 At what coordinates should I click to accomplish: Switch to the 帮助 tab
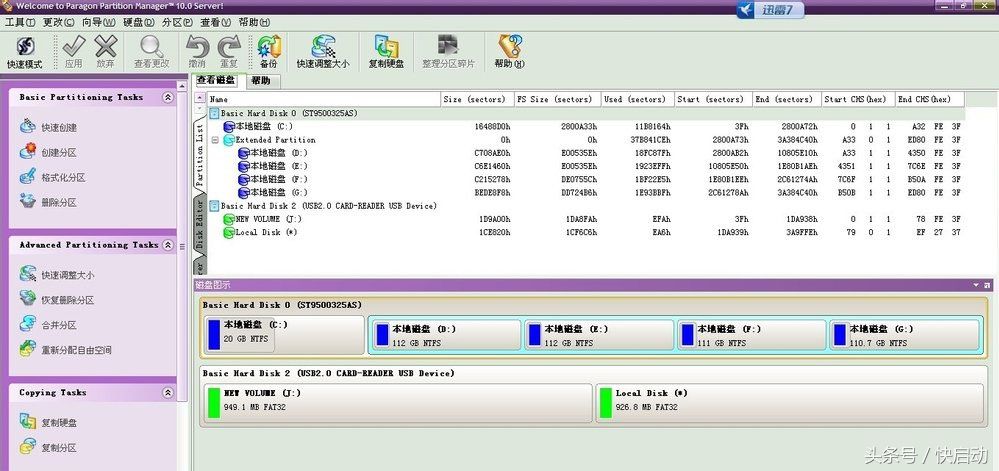[261, 81]
